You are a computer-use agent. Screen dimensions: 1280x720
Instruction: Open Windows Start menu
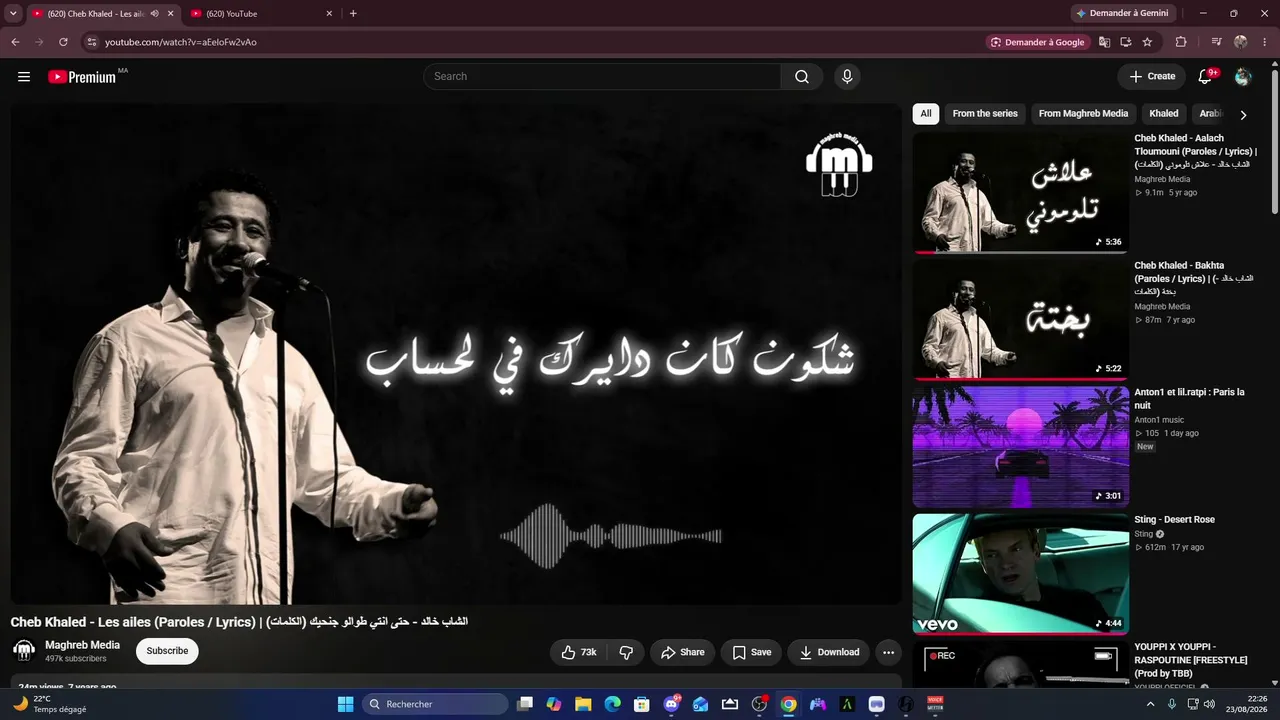(345, 704)
